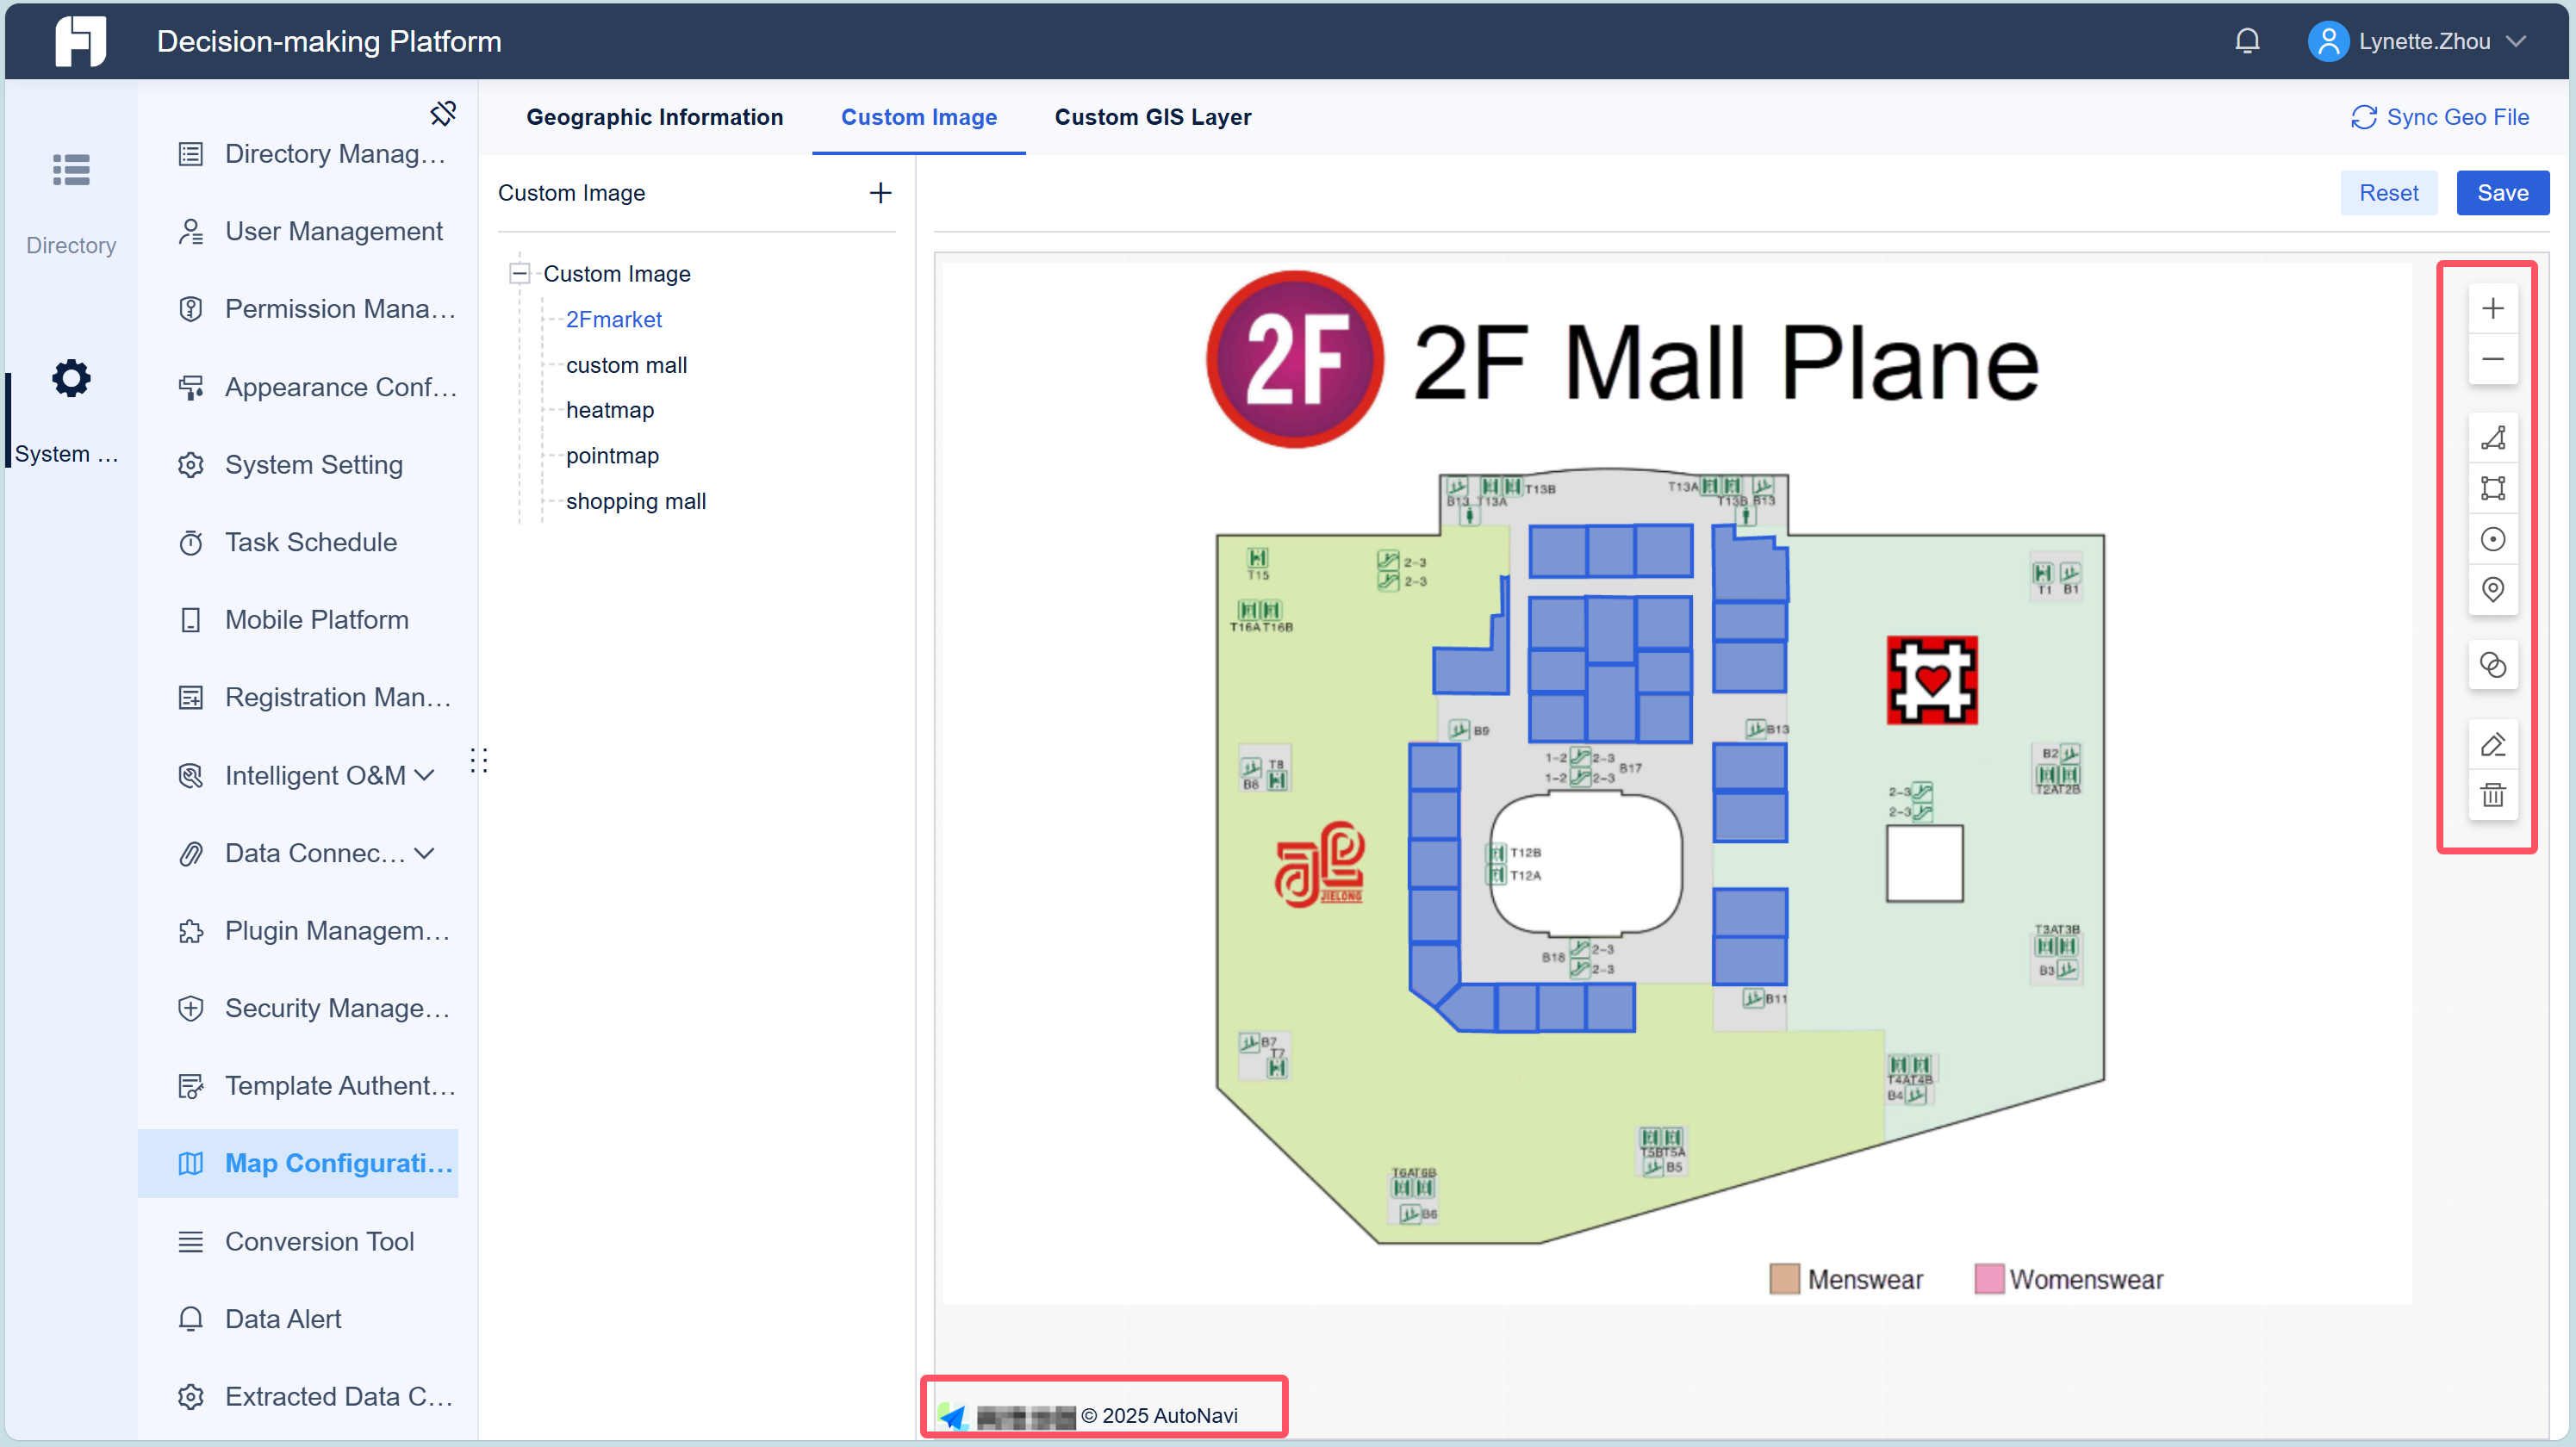Switch to Custom Image tab
This screenshot has height=1447, width=2576.
coord(918,117)
